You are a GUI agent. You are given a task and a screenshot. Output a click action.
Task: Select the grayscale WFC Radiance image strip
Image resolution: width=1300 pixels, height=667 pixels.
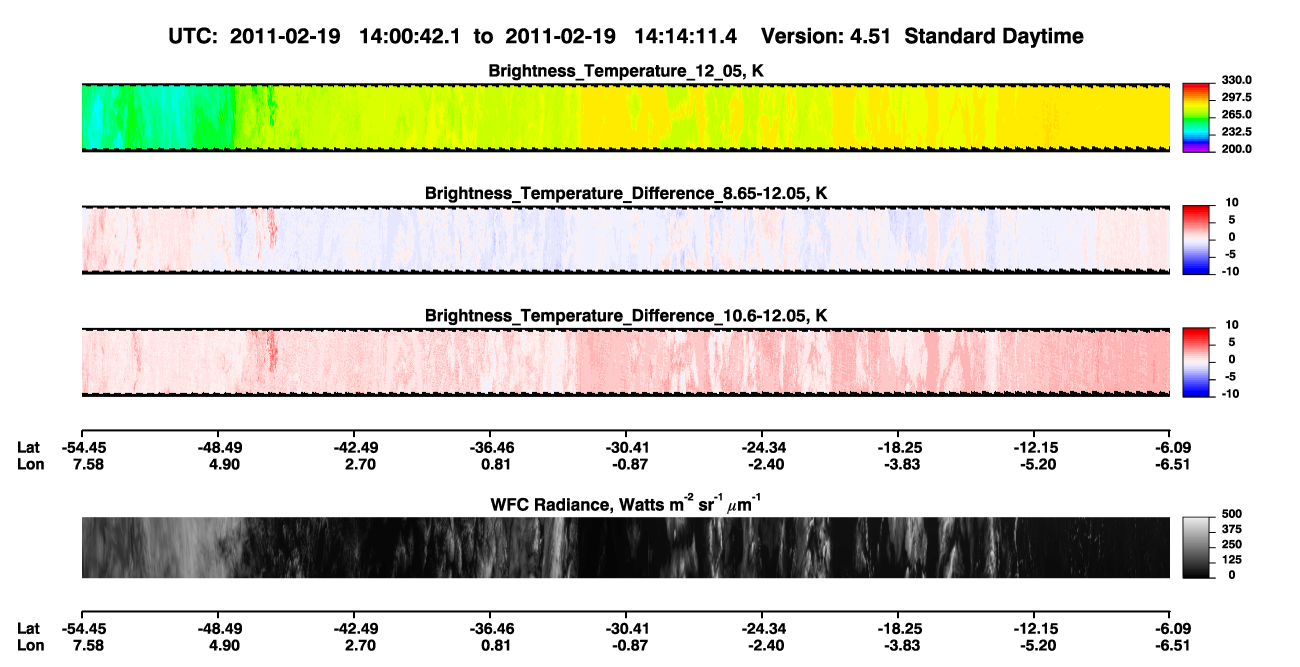[626, 547]
